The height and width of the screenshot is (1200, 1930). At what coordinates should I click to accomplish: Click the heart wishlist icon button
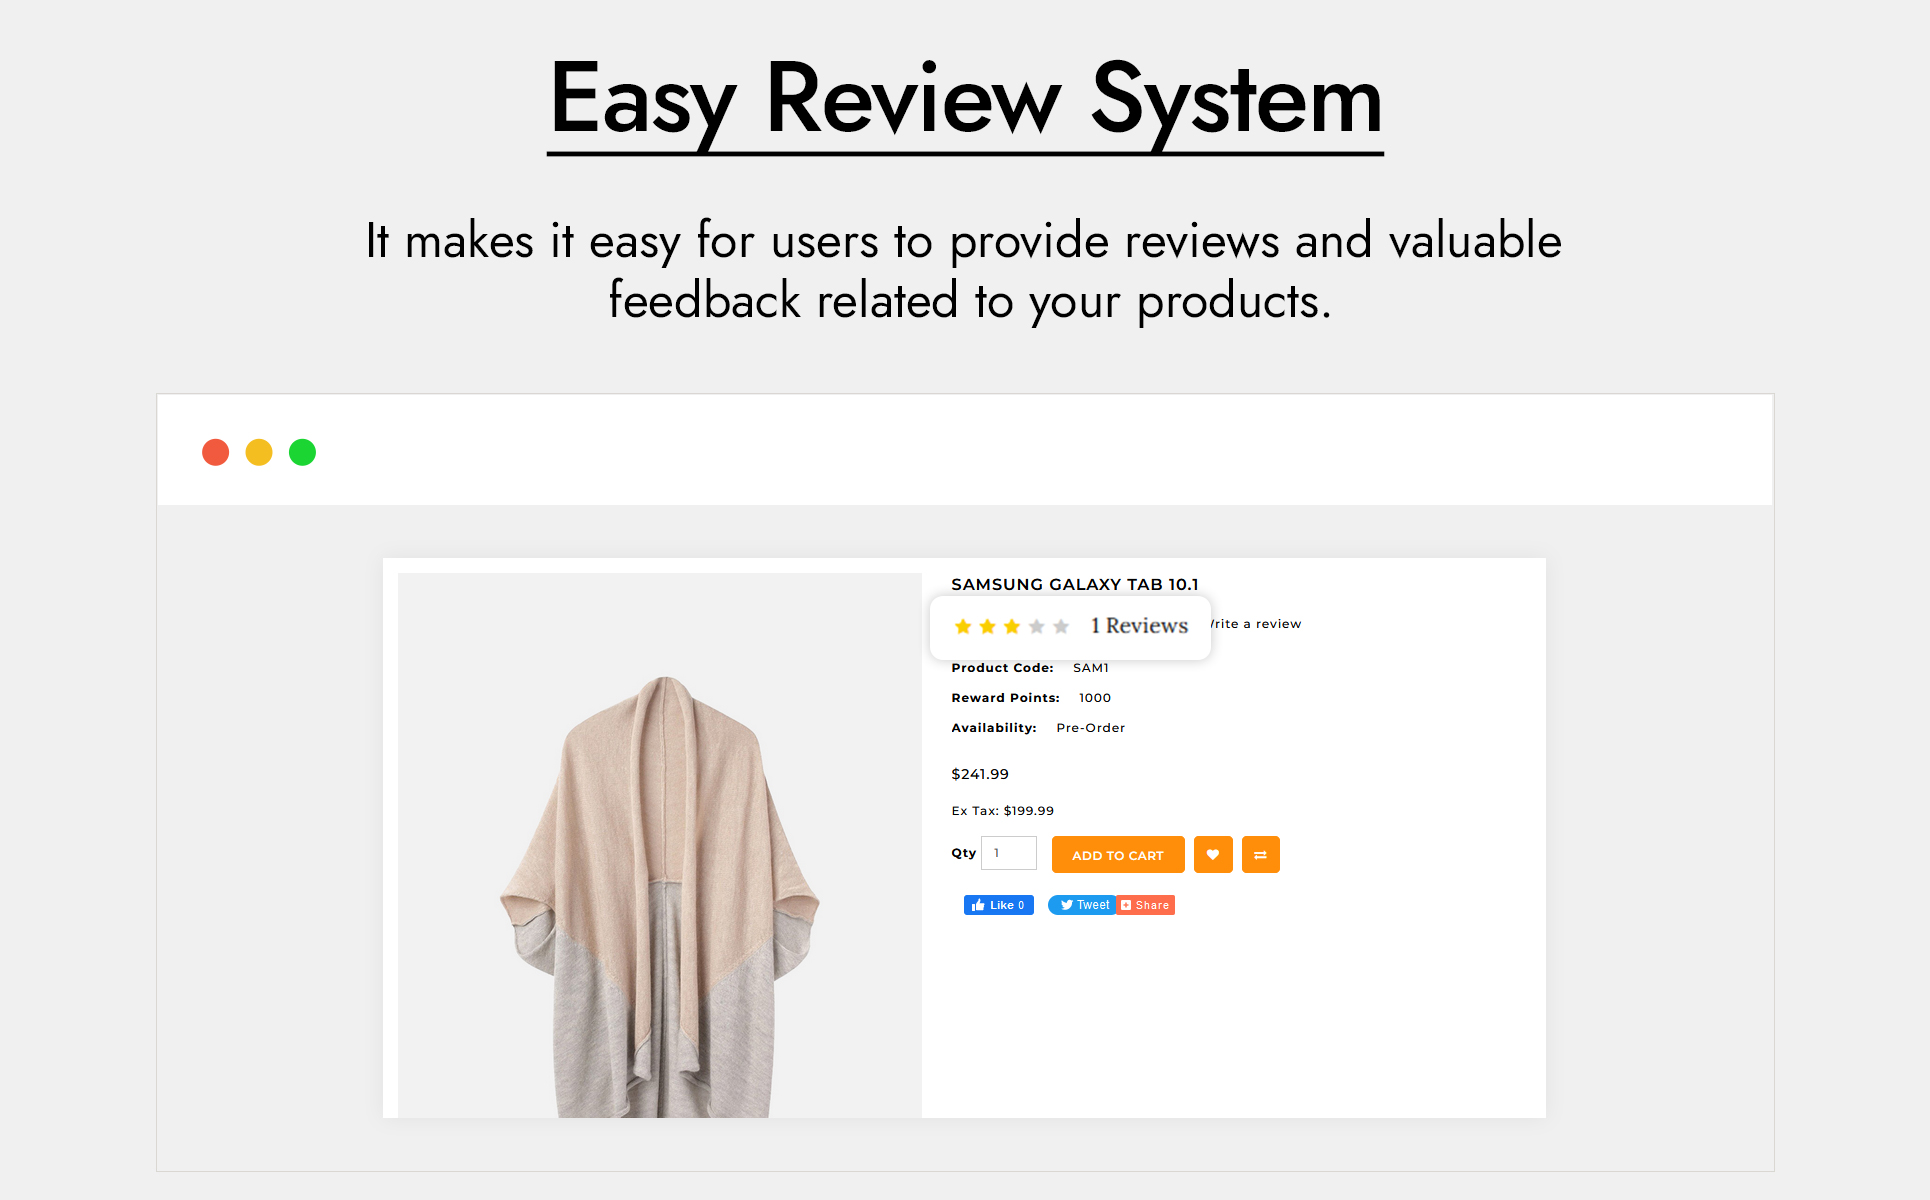point(1213,855)
